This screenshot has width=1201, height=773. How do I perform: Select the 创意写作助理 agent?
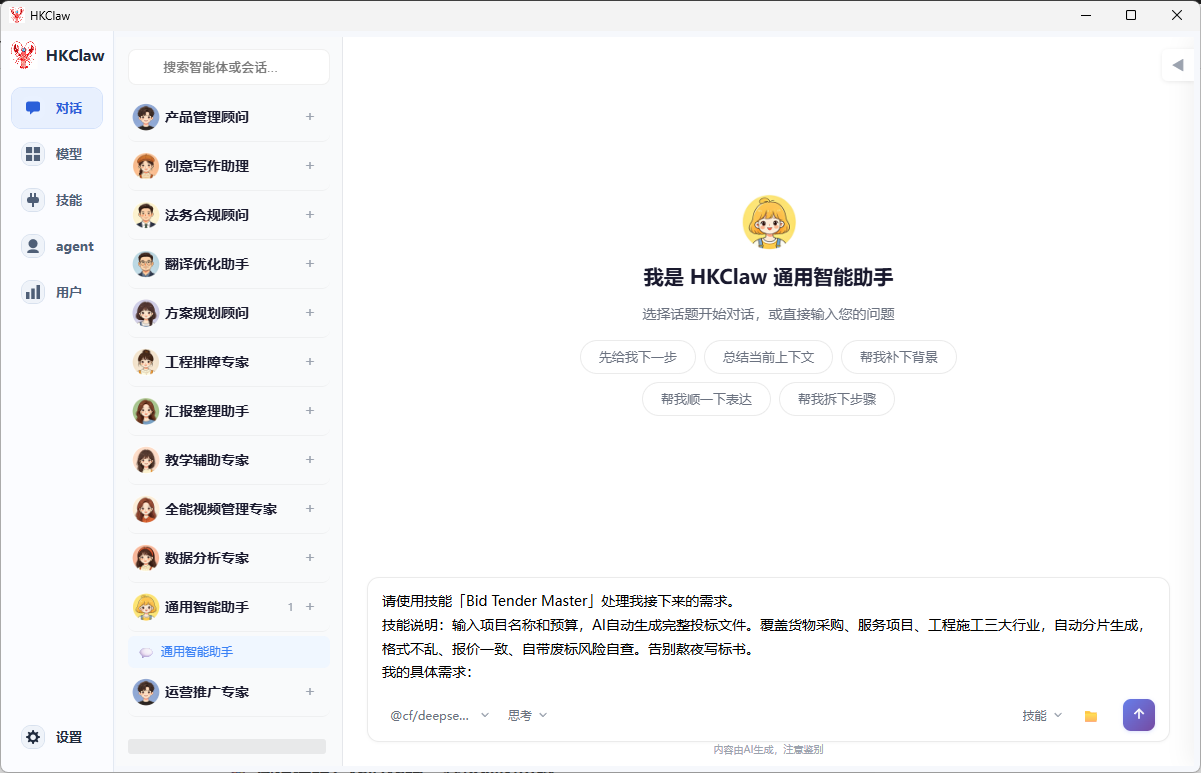(228, 166)
